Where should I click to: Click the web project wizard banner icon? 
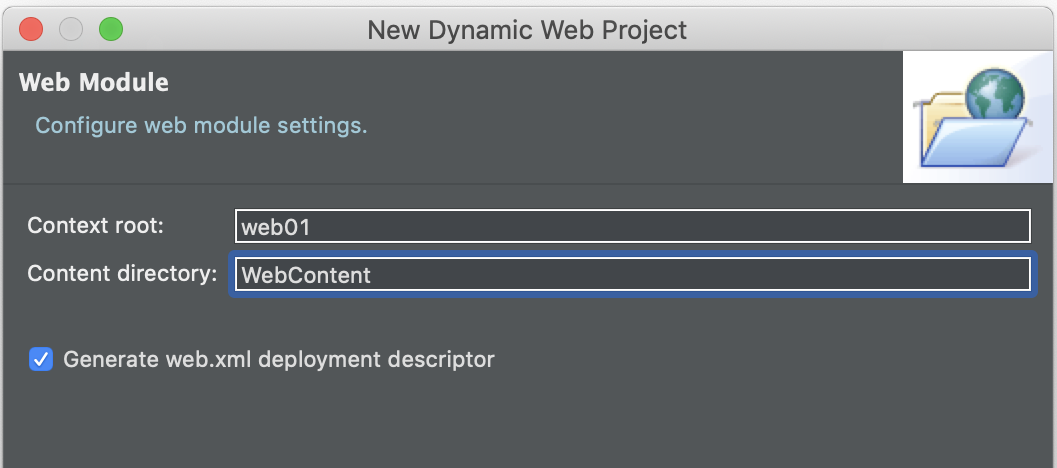(x=977, y=117)
